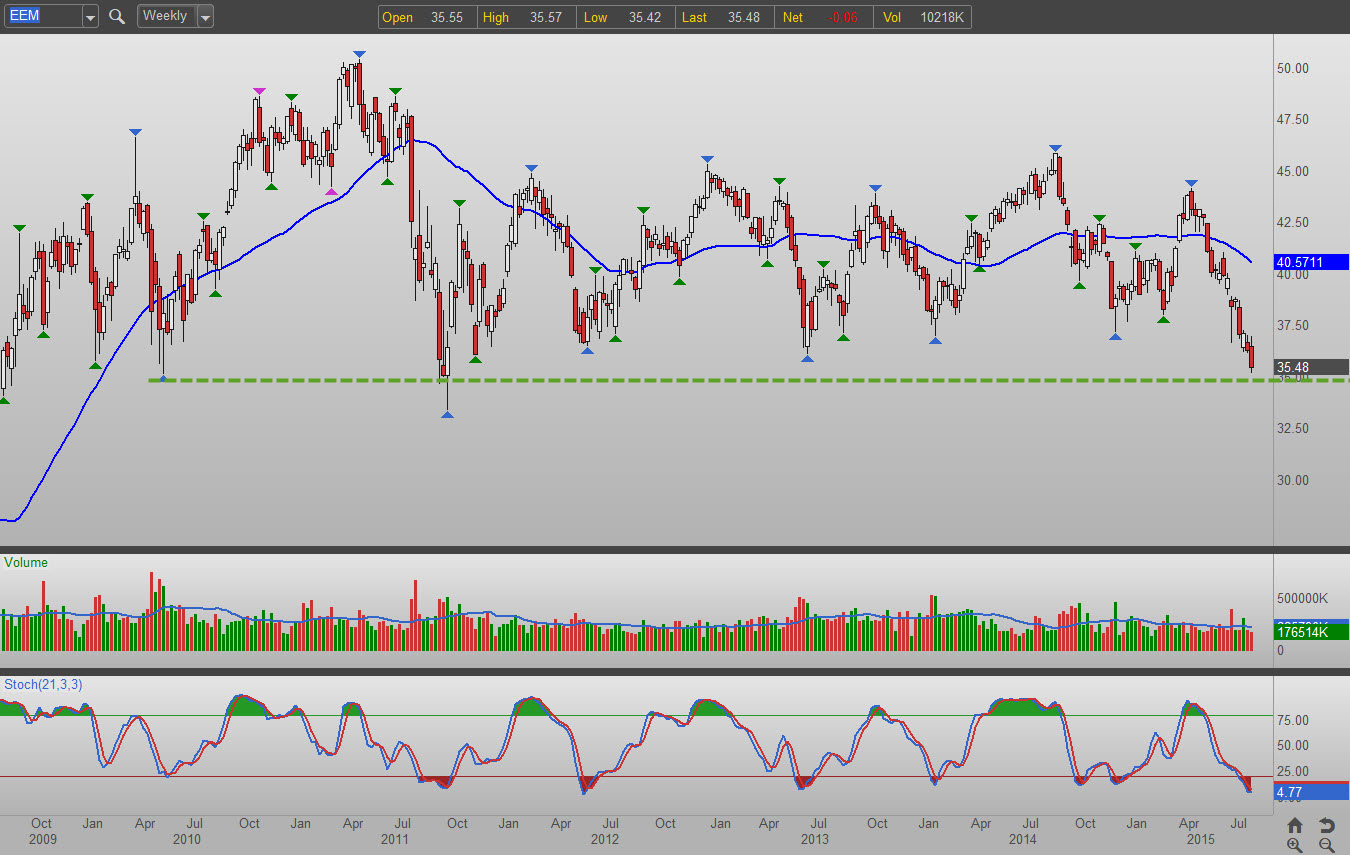
Task: Select the green dashed support line
Action: click(700, 380)
